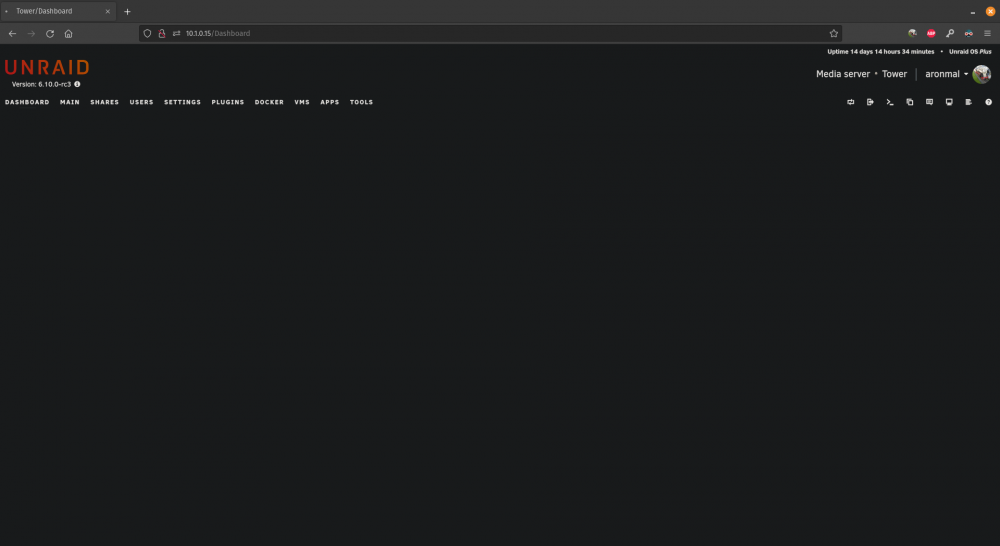Click the Uptime 14 days text
Screen dimensions: 1000x546
pos(881,52)
